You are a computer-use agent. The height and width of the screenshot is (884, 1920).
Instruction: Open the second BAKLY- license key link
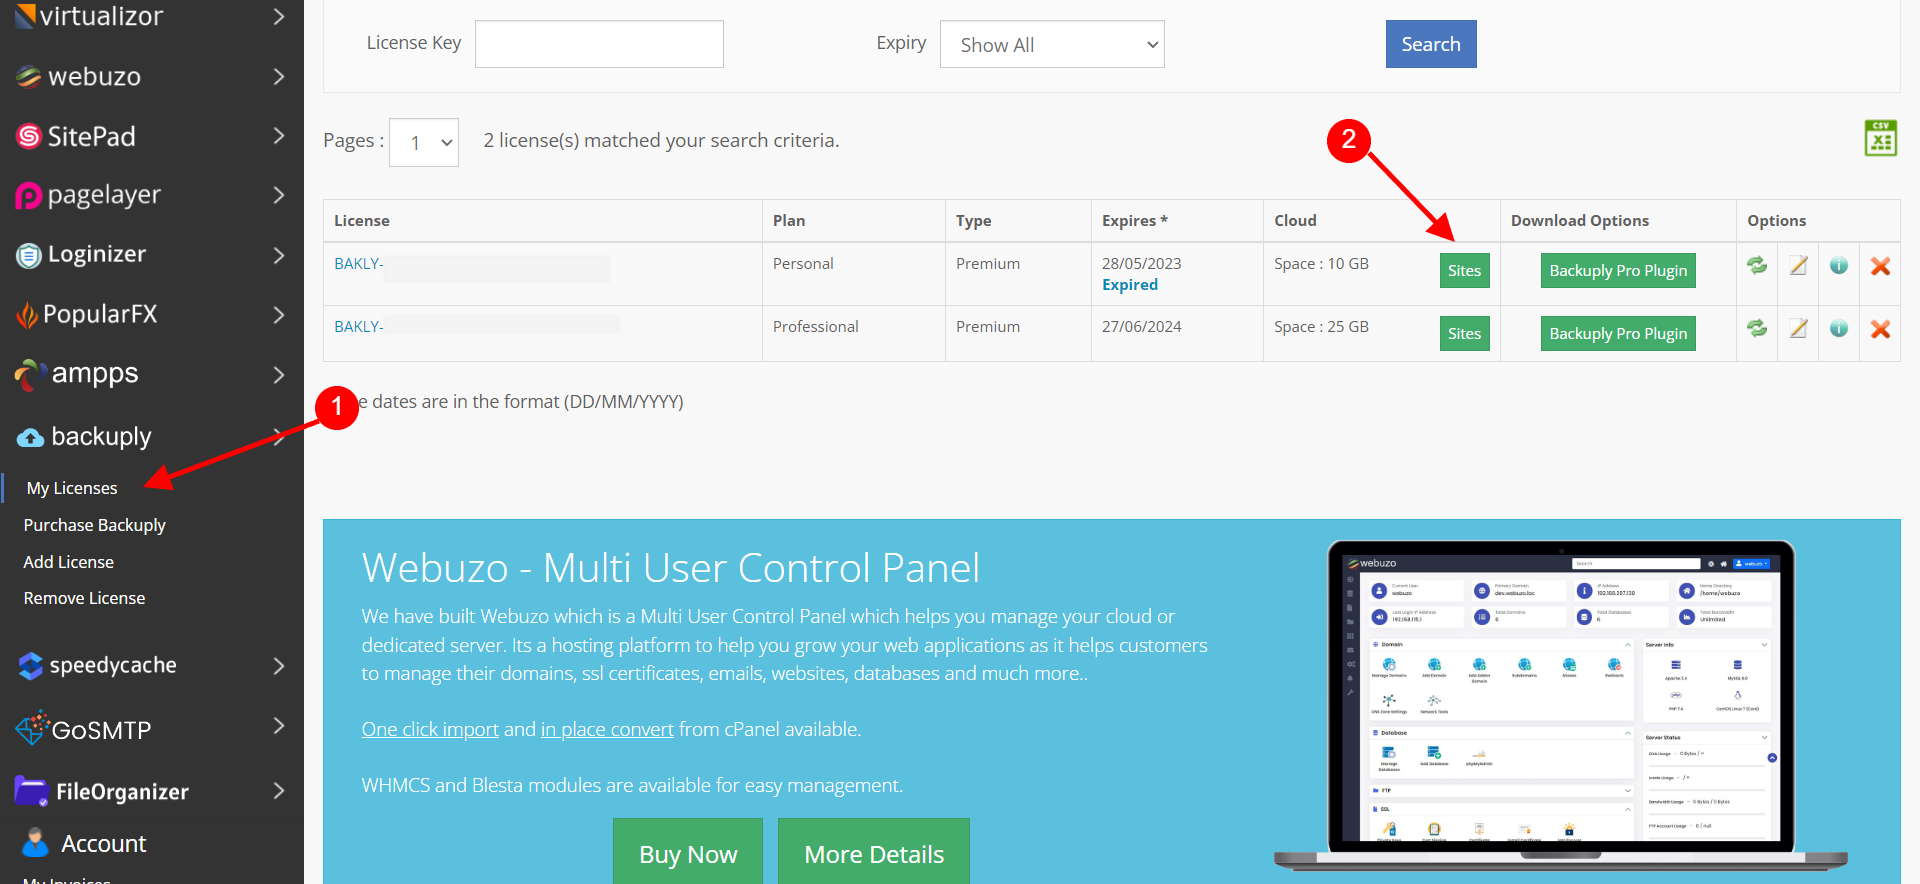tap(359, 326)
